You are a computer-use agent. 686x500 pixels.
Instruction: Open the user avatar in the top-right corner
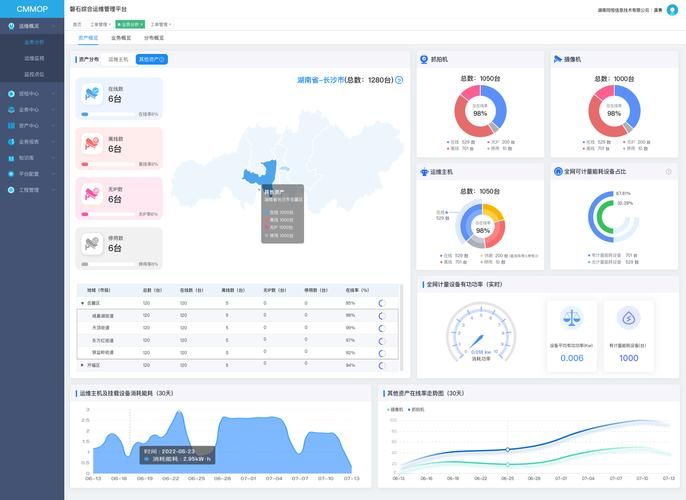coord(672,10)
